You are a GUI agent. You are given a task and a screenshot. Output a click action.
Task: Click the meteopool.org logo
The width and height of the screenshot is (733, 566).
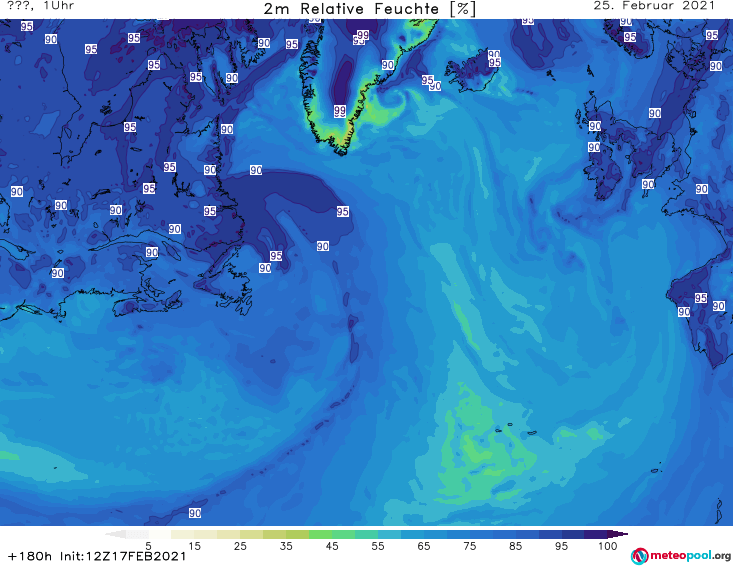(x=681, y=556)
